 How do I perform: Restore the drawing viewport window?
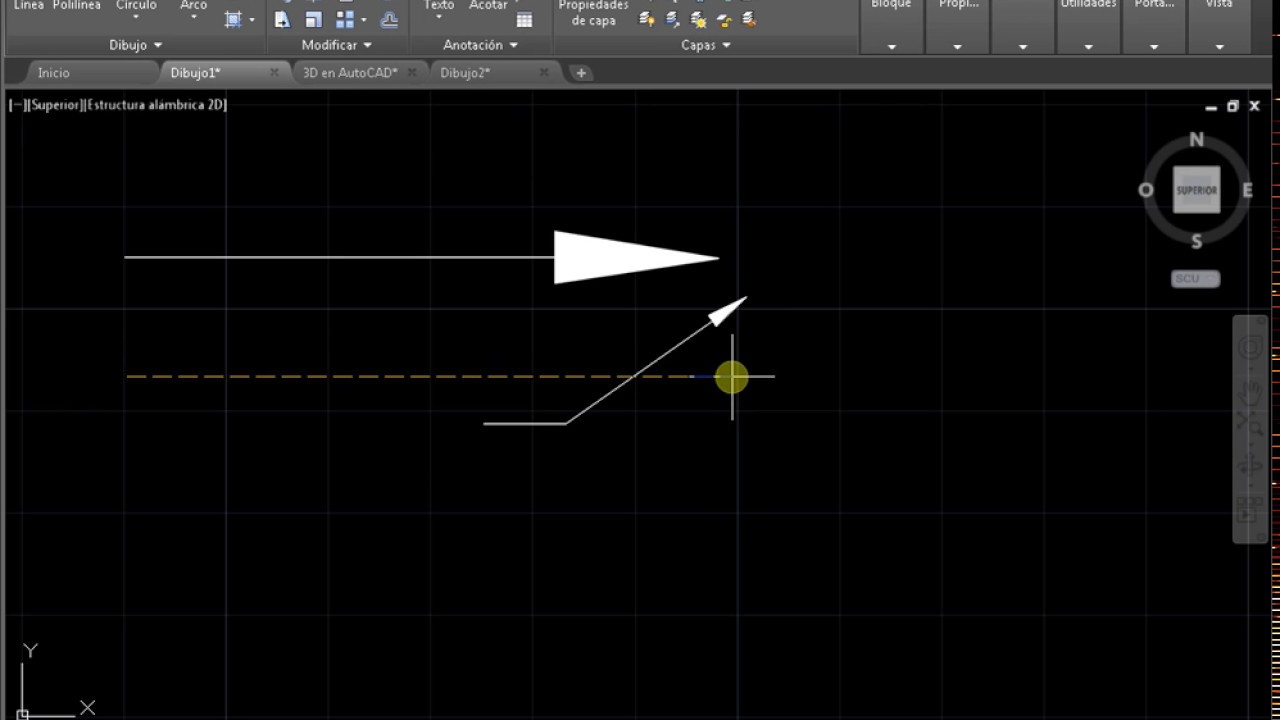tap(1233, 106)
